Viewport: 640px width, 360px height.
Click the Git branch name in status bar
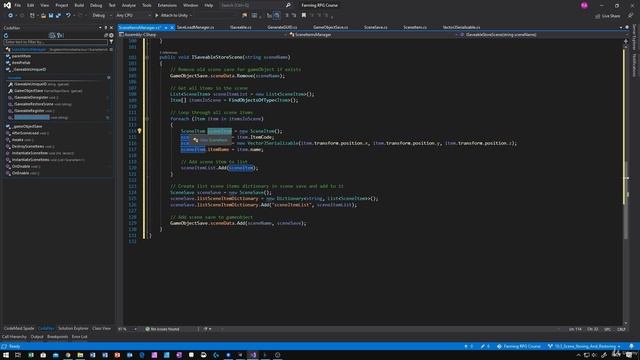point(584,347)
